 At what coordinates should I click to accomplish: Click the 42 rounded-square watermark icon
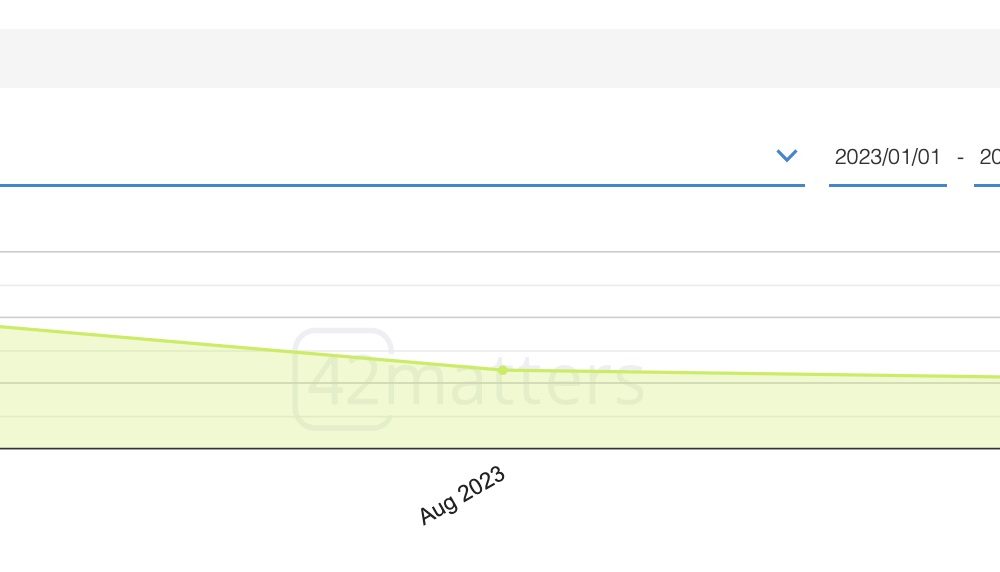[x=343, y=379]
